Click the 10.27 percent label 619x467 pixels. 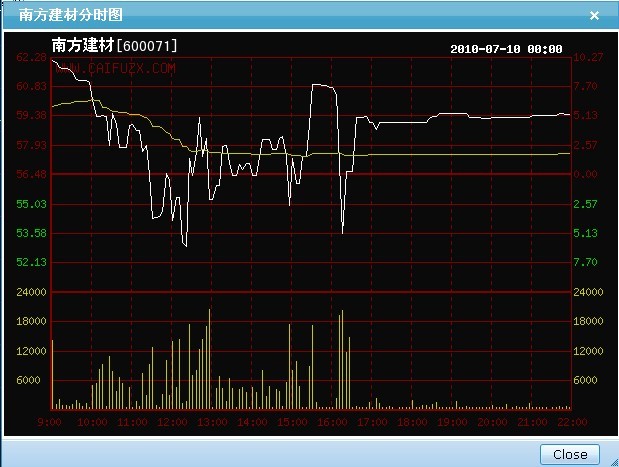[588, 57]
